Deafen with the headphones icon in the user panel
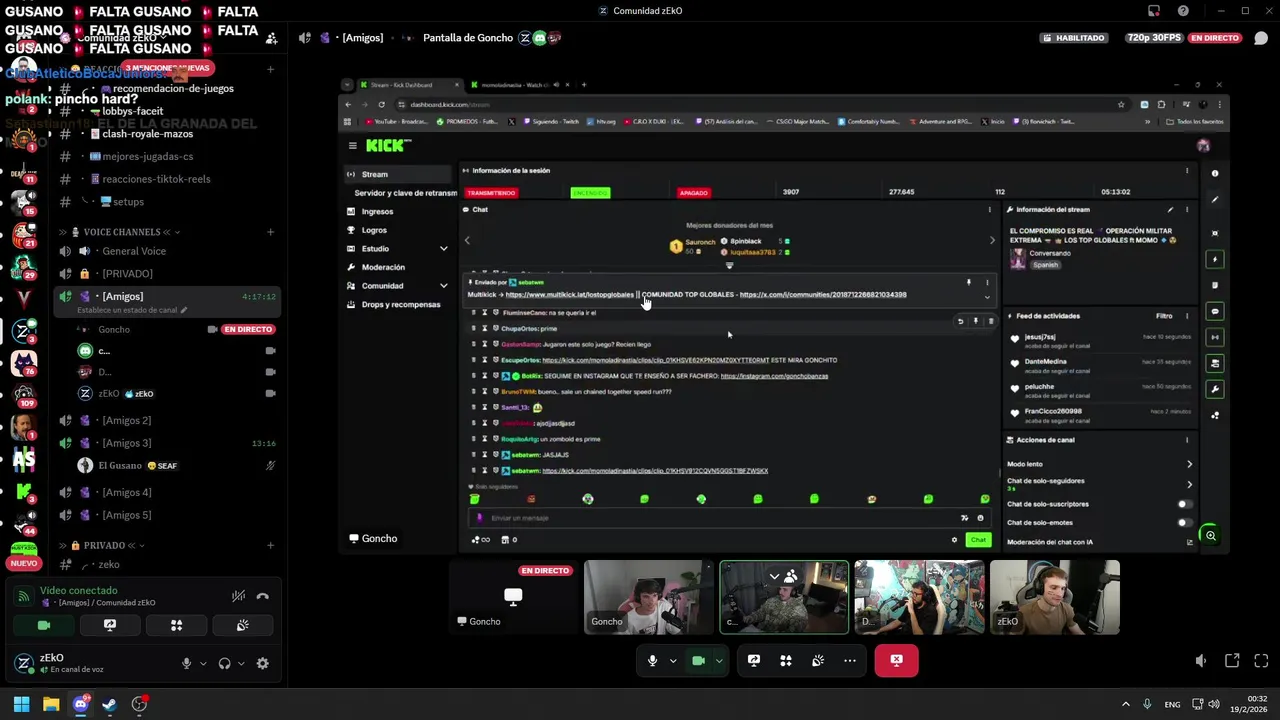This screenshot has width=1280, height=720. click(x=224, y=663)
